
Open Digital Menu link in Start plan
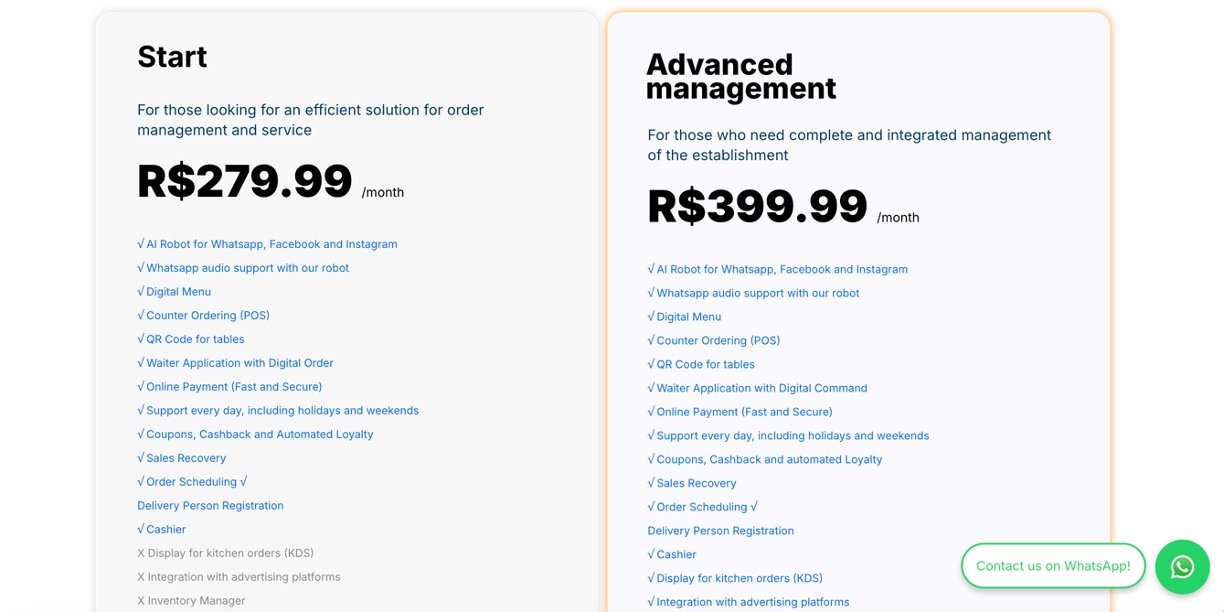click(175, 292)
